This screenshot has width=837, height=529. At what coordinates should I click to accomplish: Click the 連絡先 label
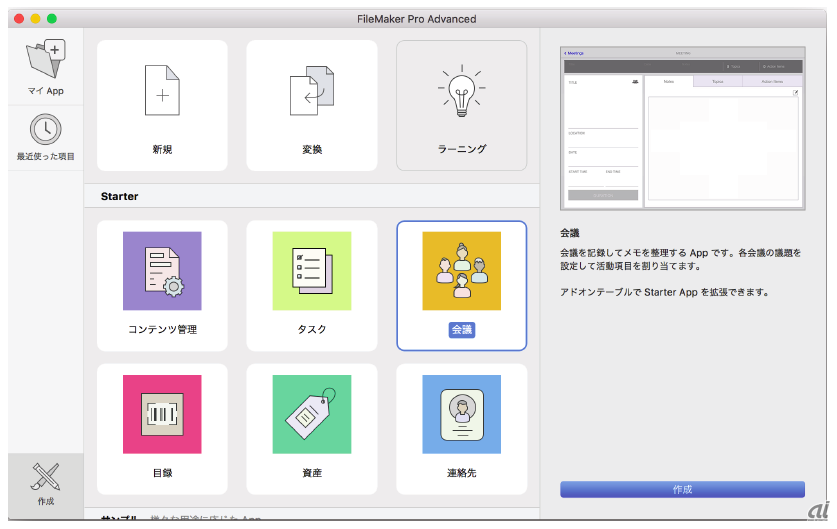pyautogui.click(x=462, y=473)
